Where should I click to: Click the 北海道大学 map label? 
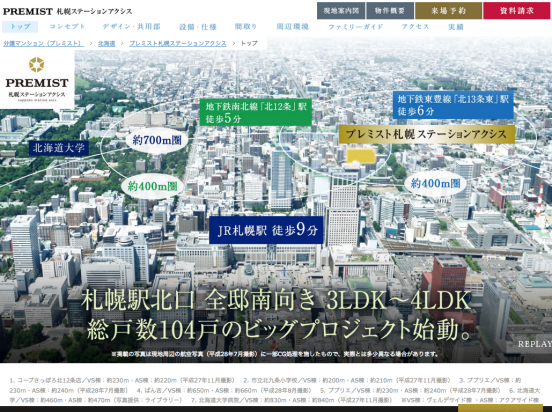[x=59, y=148]
